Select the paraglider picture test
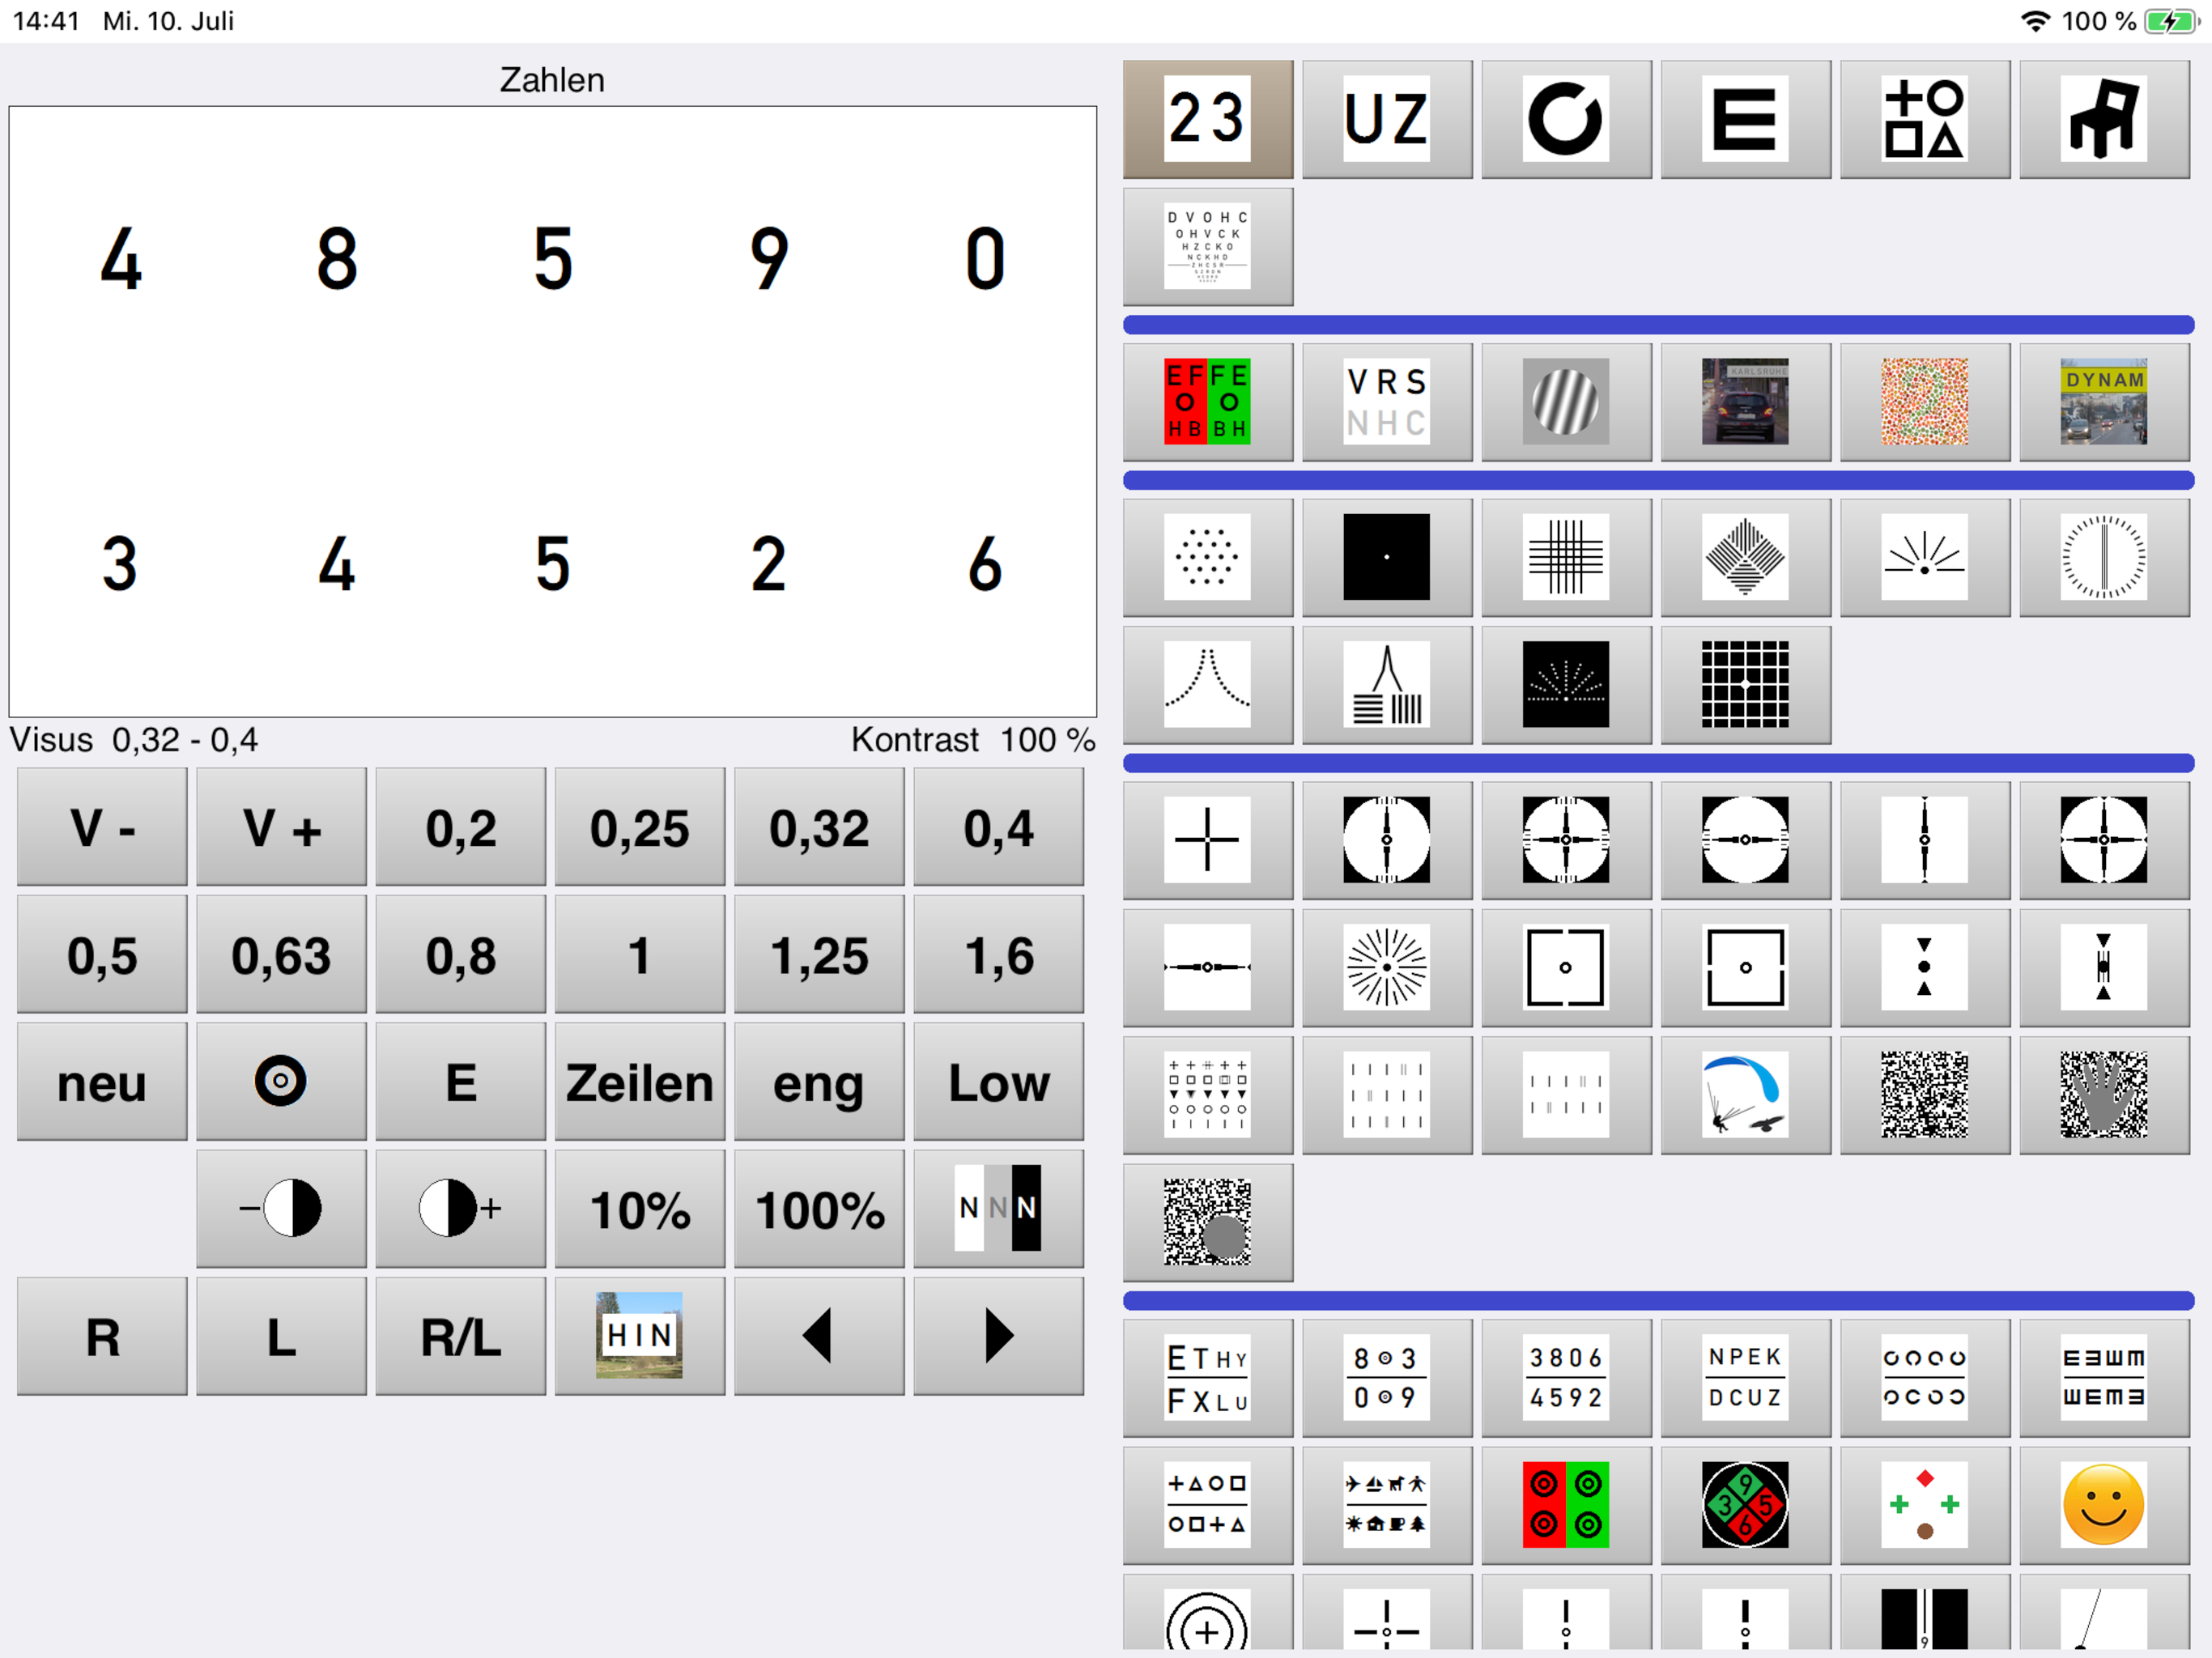This screenshot has height=1658, width=2212. [1745, 1095]
